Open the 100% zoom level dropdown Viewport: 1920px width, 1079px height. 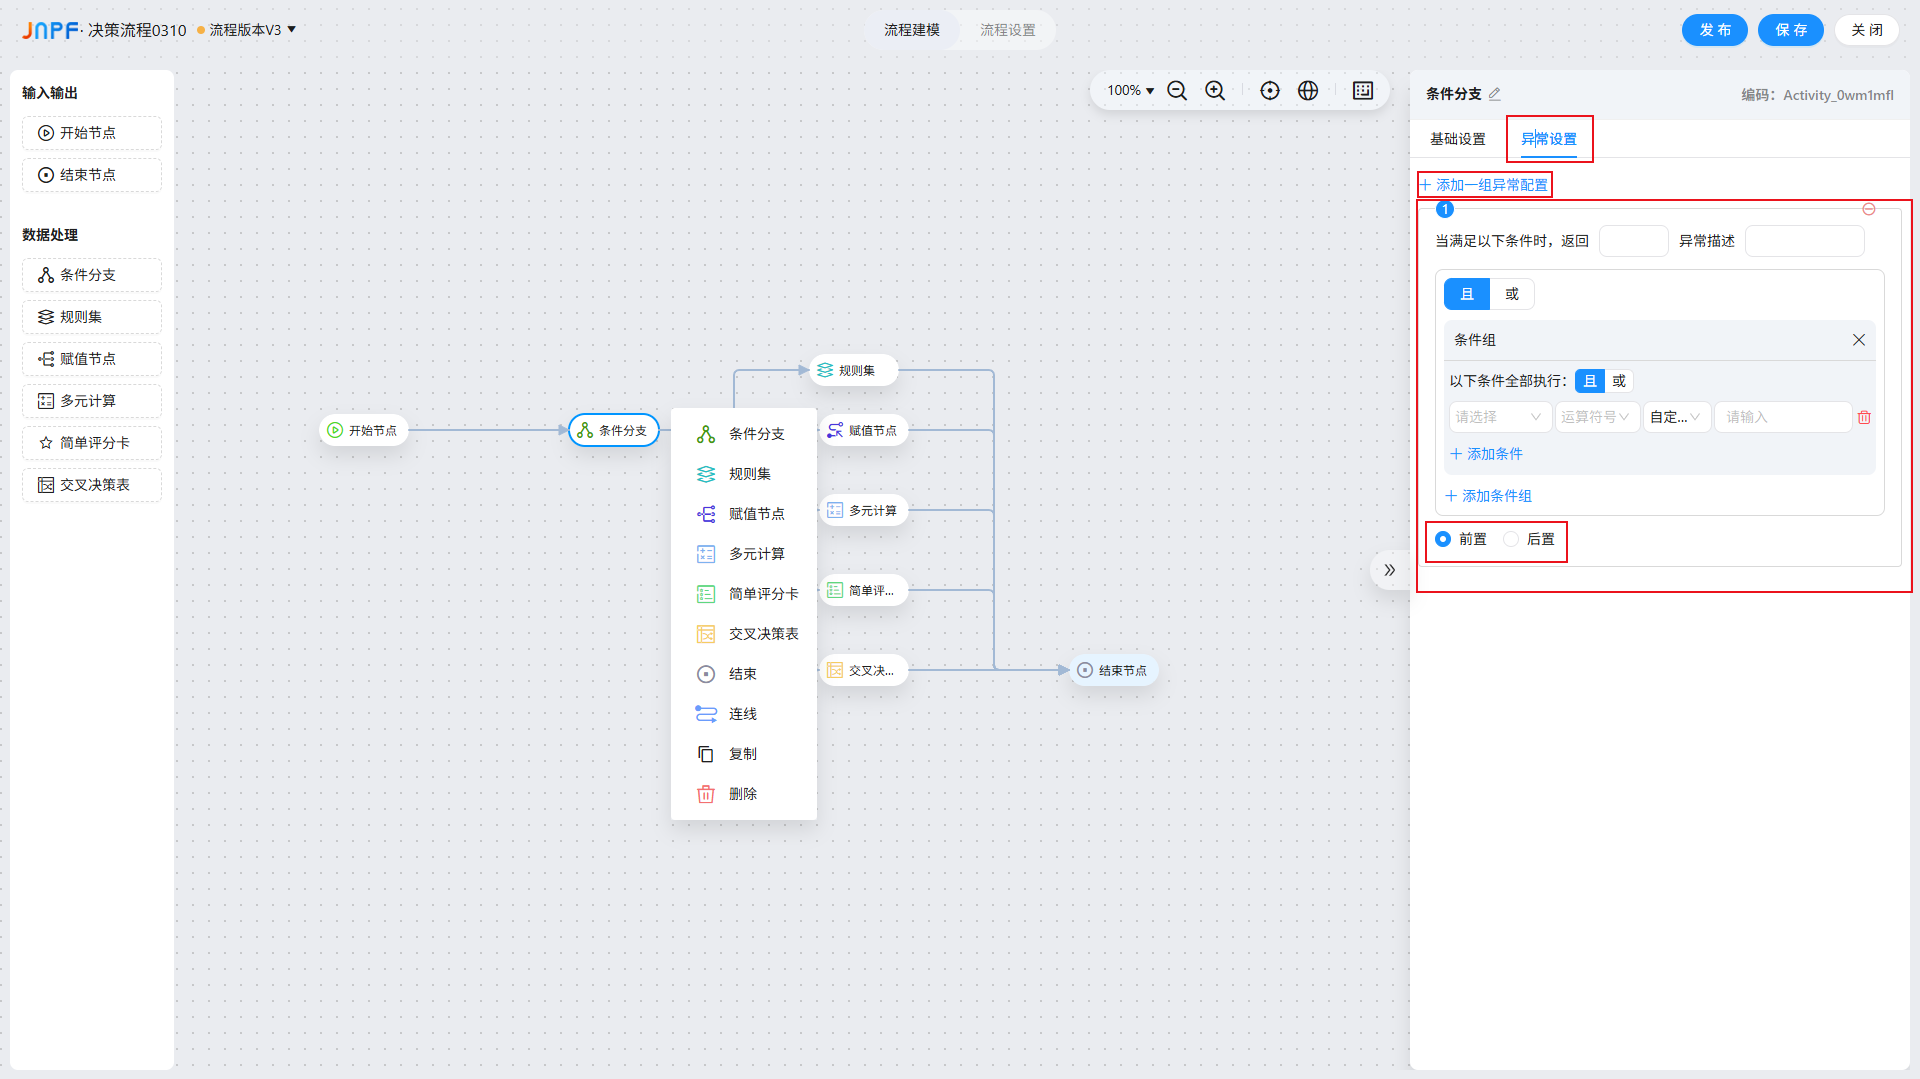[1130, 91]
